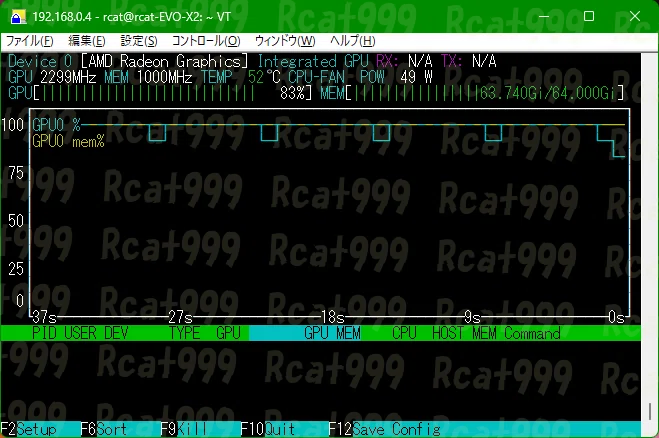Click the Device 0 label
Image resolution: width=659 pixels, height=438 pixels.
pyautogui.click(x=40, y=61)
